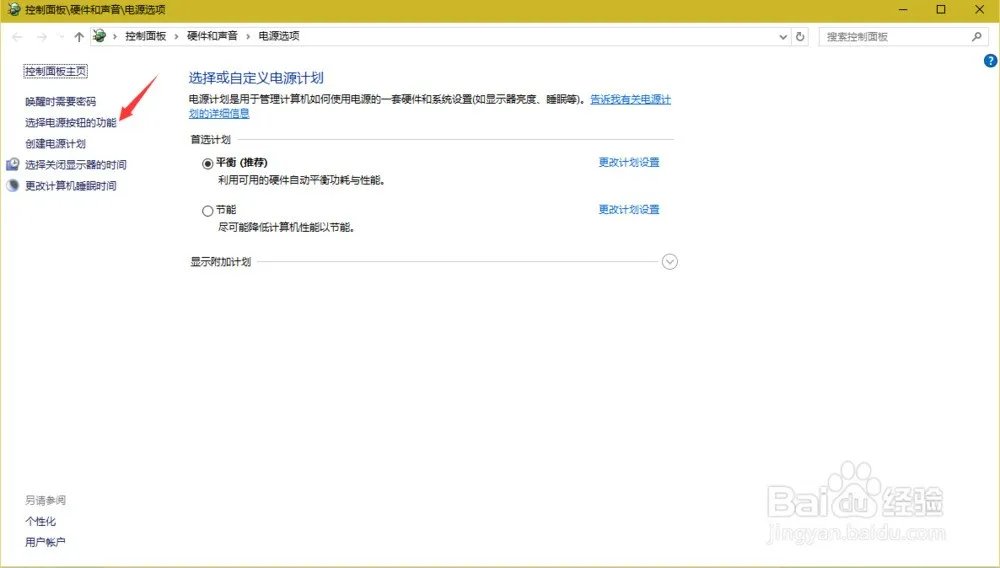Select the 平衡 (推荐) power plan
1000x568 pixels.
coord(207,164)
